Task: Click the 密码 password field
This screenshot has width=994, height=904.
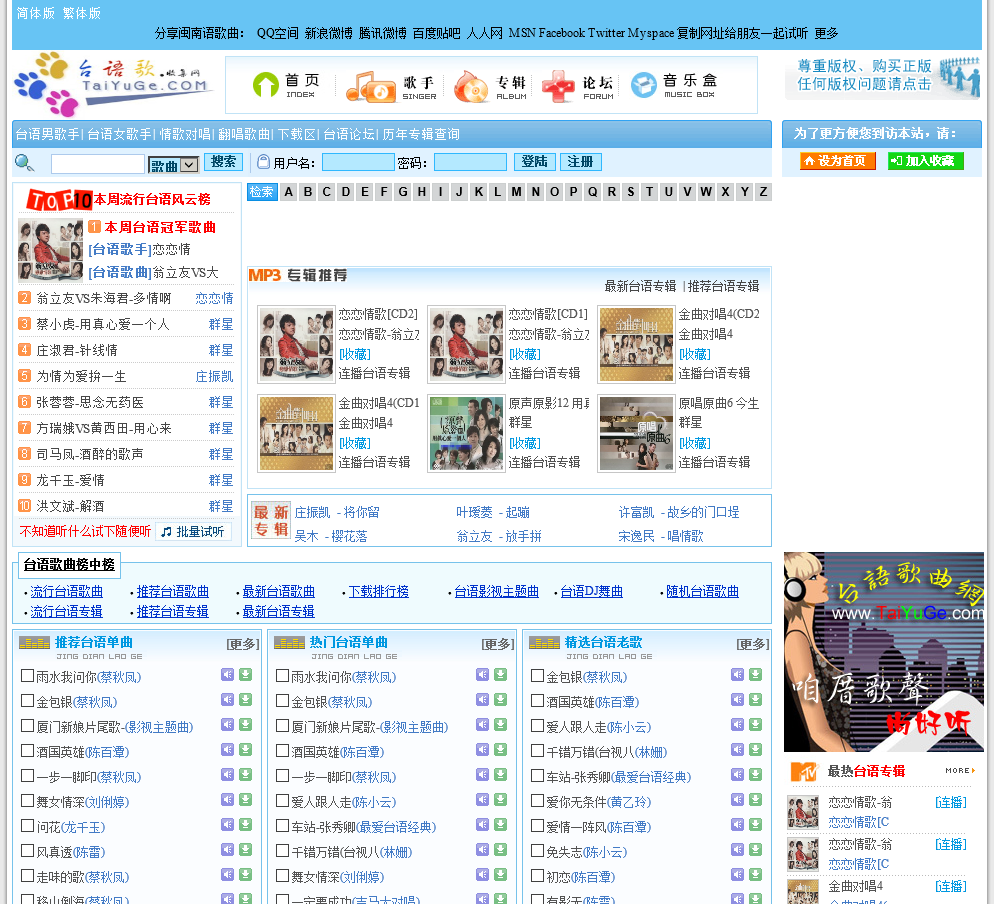Action: coord(470,163)
